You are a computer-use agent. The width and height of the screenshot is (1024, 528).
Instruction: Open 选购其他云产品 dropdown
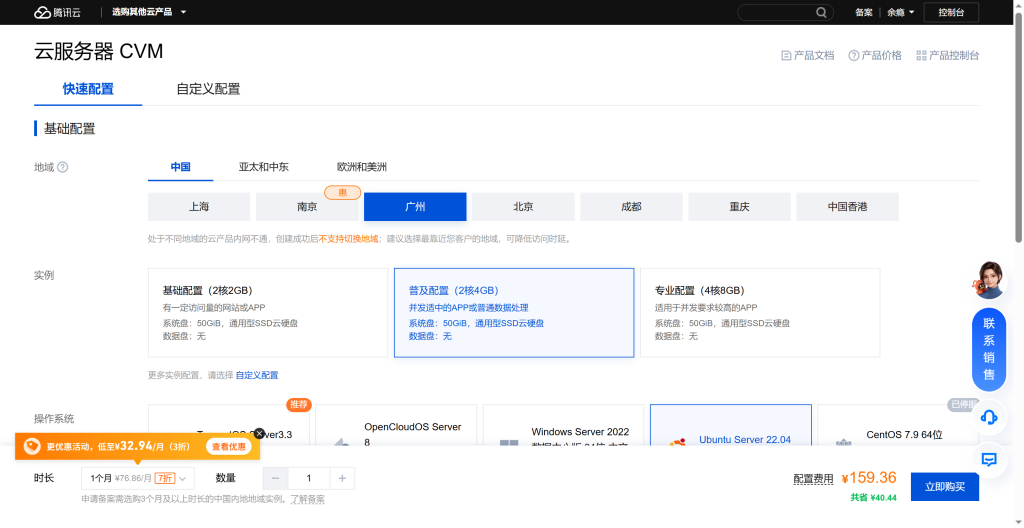click(149, 12)
